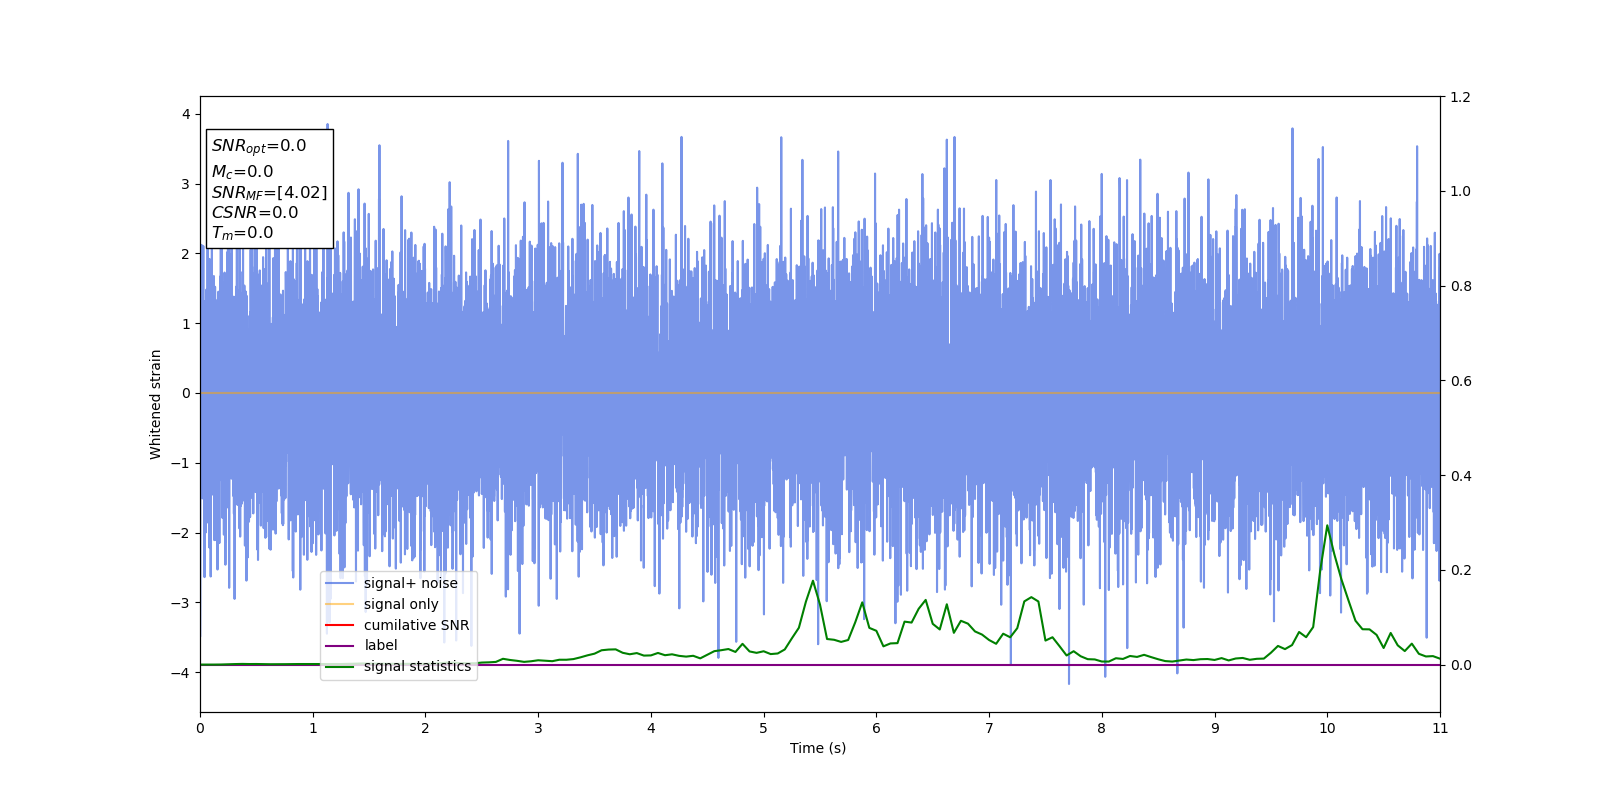Screen dimensions: 1600x800
Task: Click the T_m=0.0 annotation text
Action: tap(242, 233)
